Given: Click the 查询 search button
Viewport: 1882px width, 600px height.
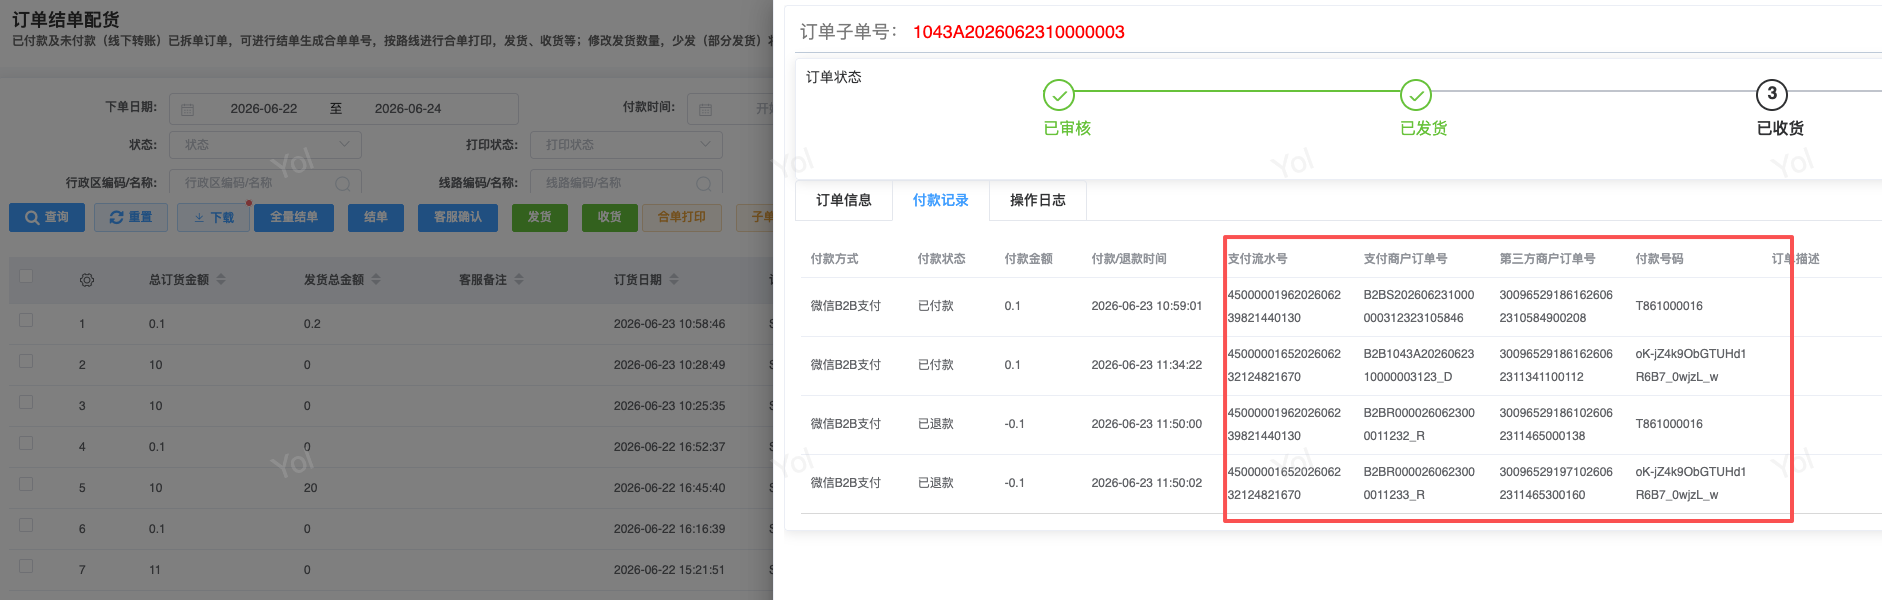Looking at the screenshot, I should tap(47, 217).
